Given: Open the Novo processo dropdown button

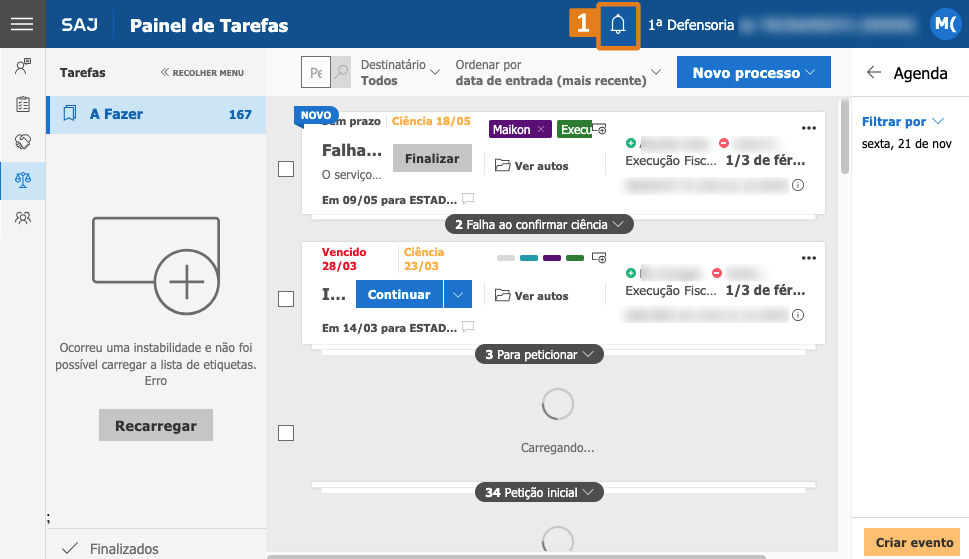Looking at the screenshot, I should click(x=753, y=72).
